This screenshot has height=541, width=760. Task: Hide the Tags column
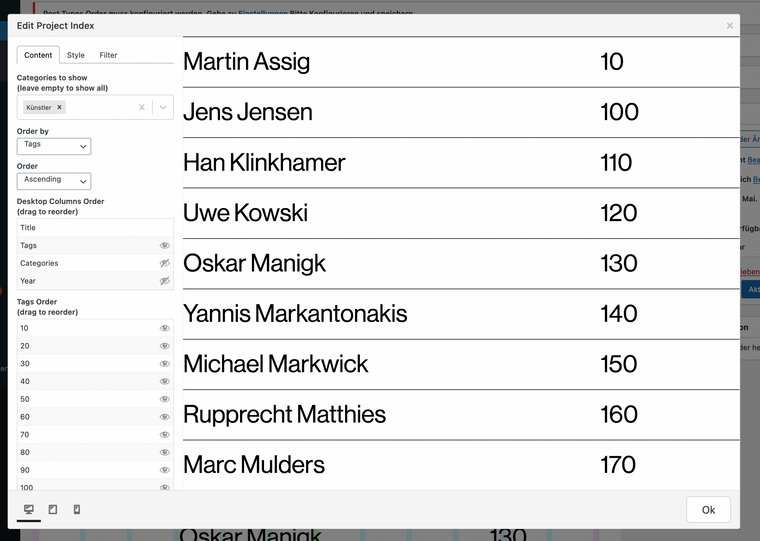165,246
